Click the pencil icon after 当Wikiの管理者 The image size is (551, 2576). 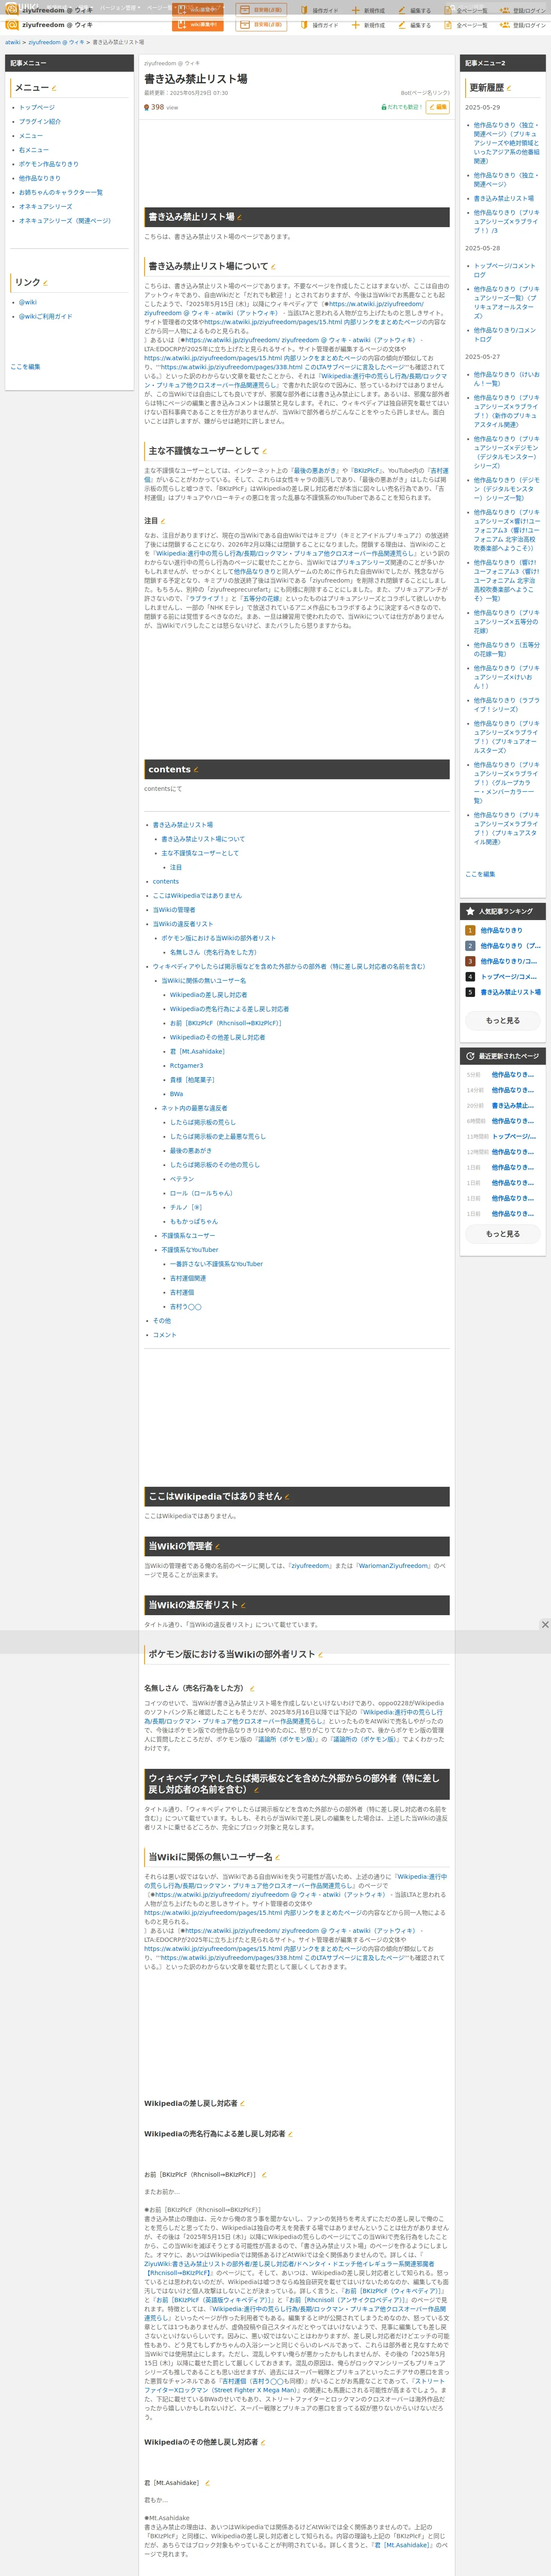click(x=217, y=1547)
